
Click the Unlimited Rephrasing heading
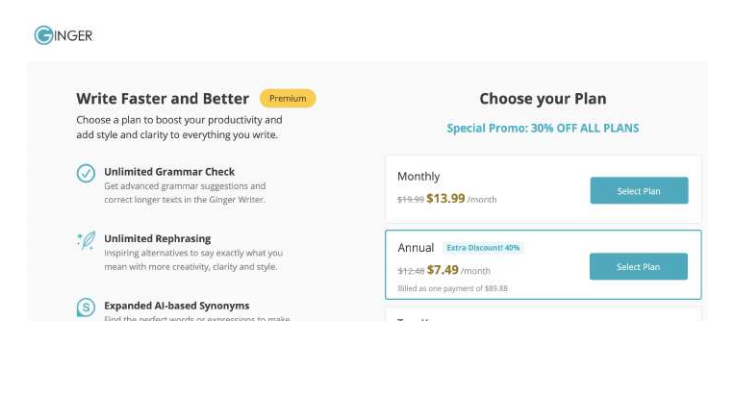(x=158, y=239)
